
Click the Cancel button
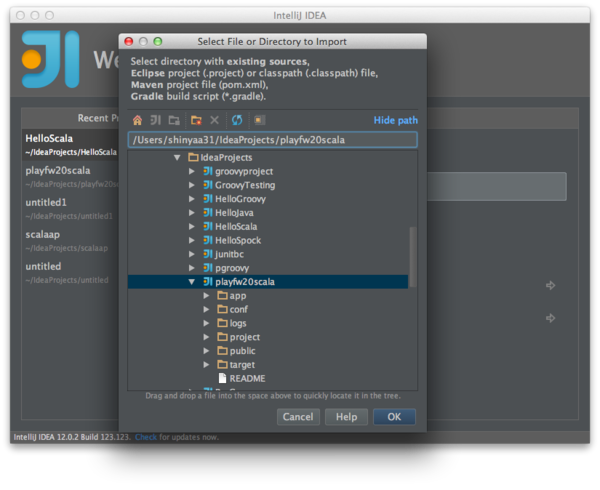point(298,417)
